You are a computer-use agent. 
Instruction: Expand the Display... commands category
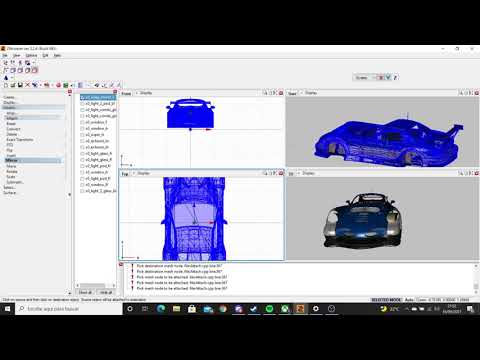pyautogui.click(x=10, y=102)
